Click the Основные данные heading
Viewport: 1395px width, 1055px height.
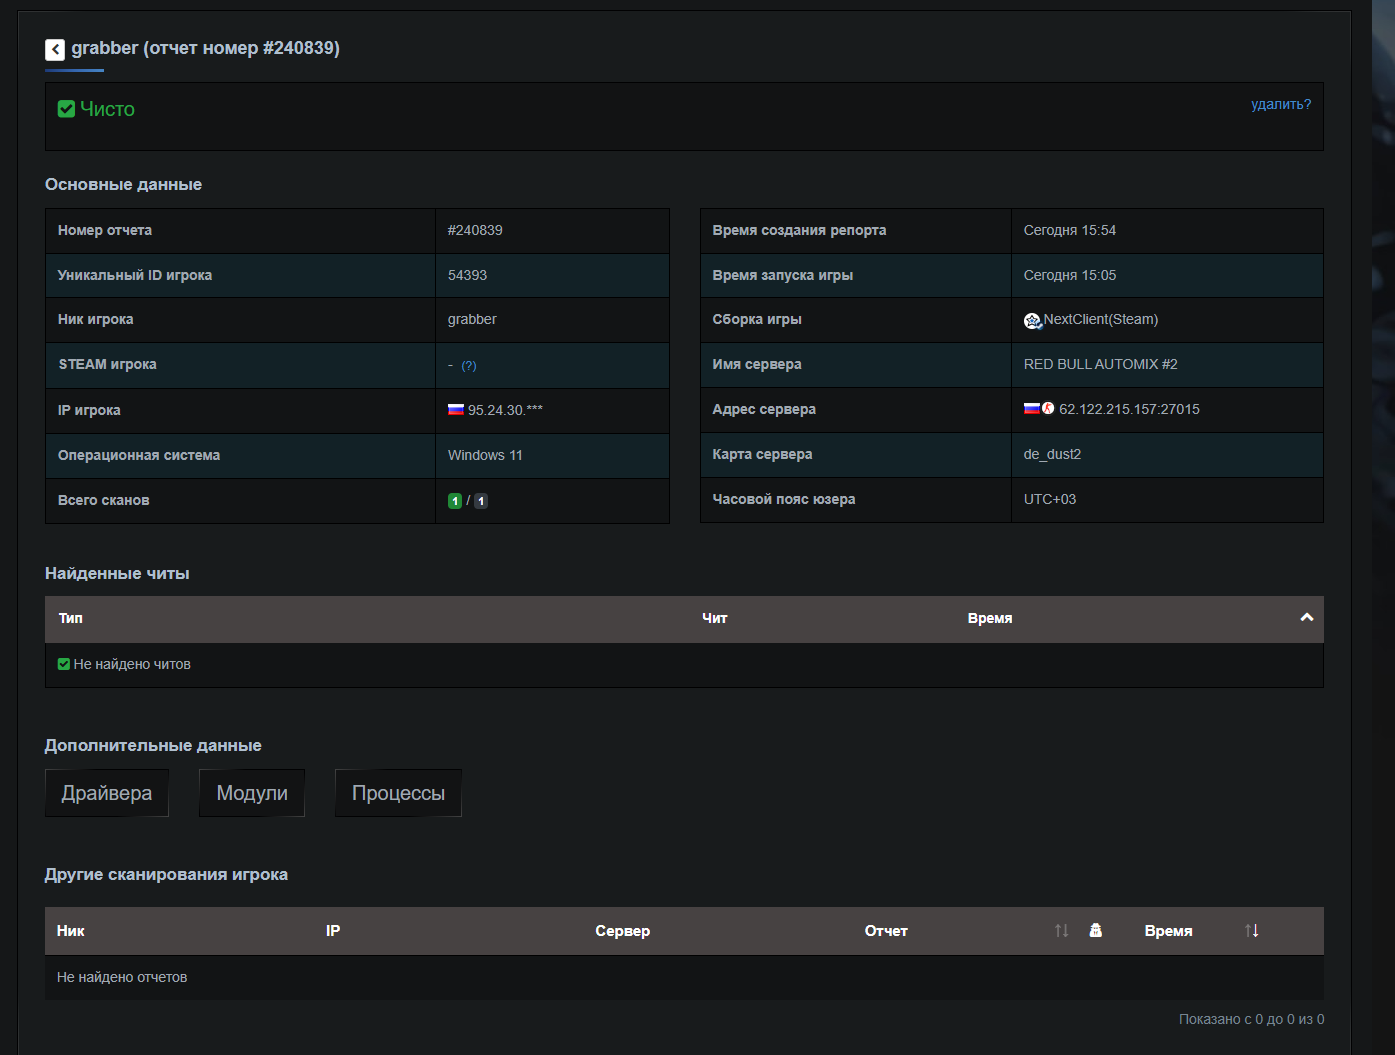tap(123, 184)
